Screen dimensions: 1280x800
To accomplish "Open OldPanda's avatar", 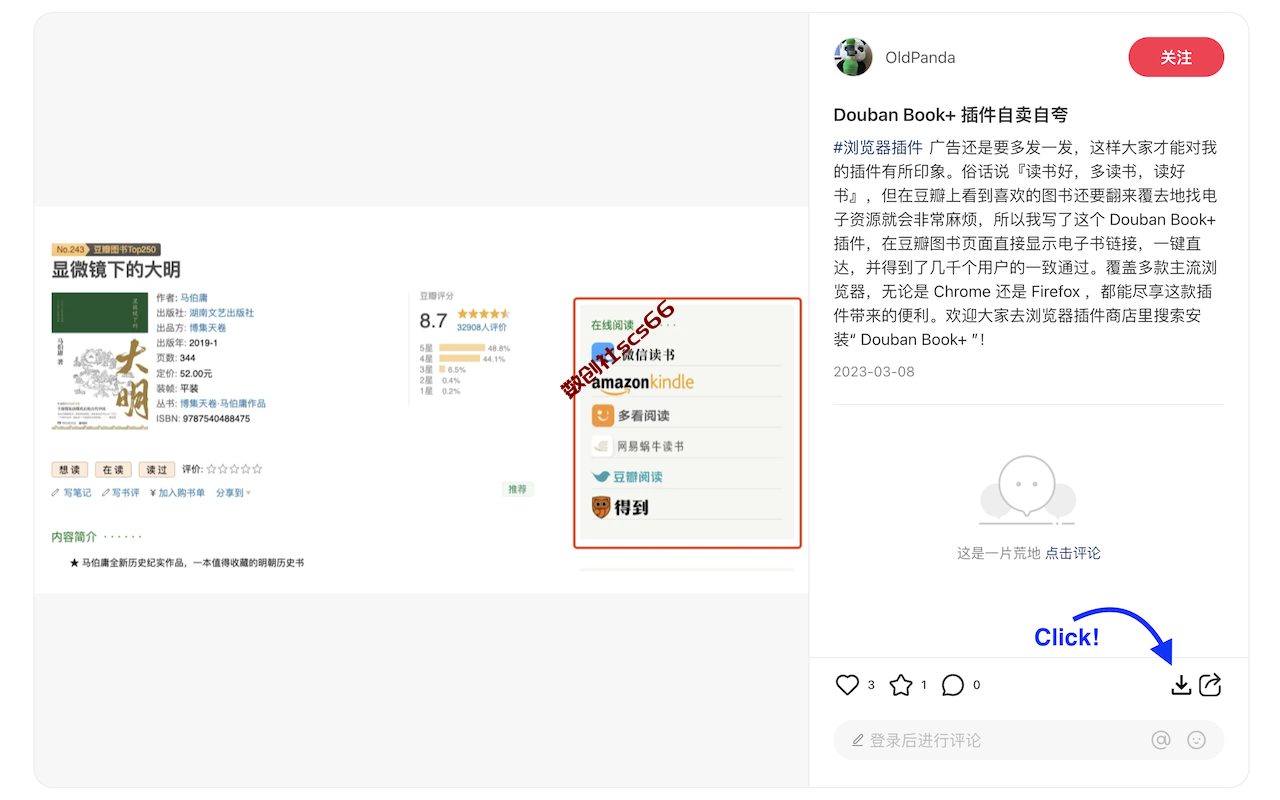I will click(853, 57).
